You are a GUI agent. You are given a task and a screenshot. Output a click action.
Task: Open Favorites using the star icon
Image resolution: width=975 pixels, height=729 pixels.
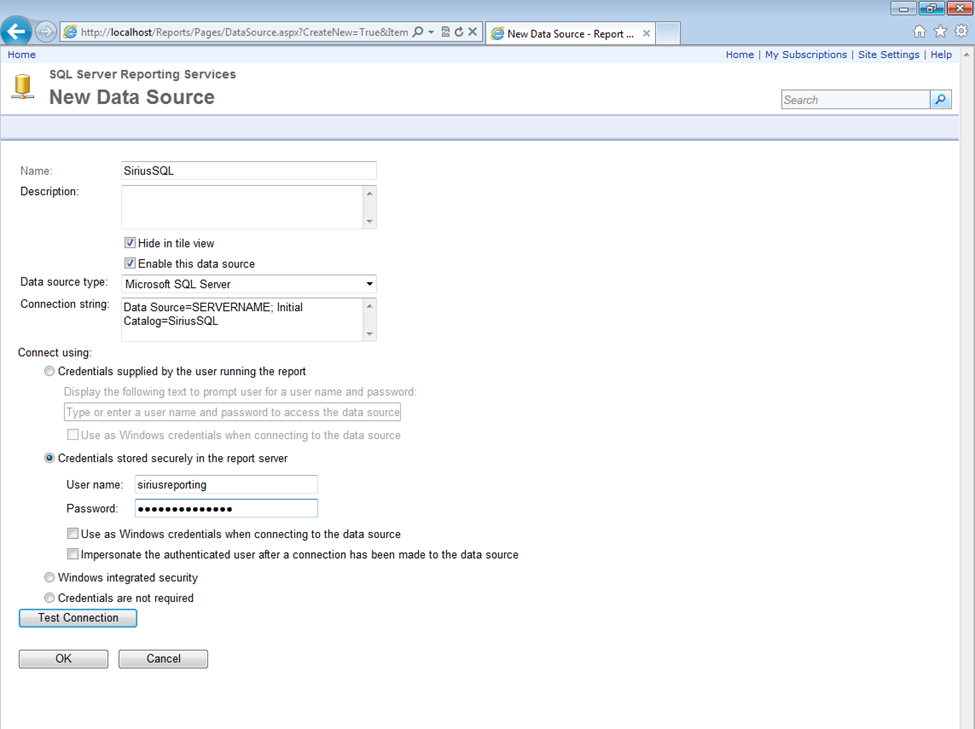(940, 32)
